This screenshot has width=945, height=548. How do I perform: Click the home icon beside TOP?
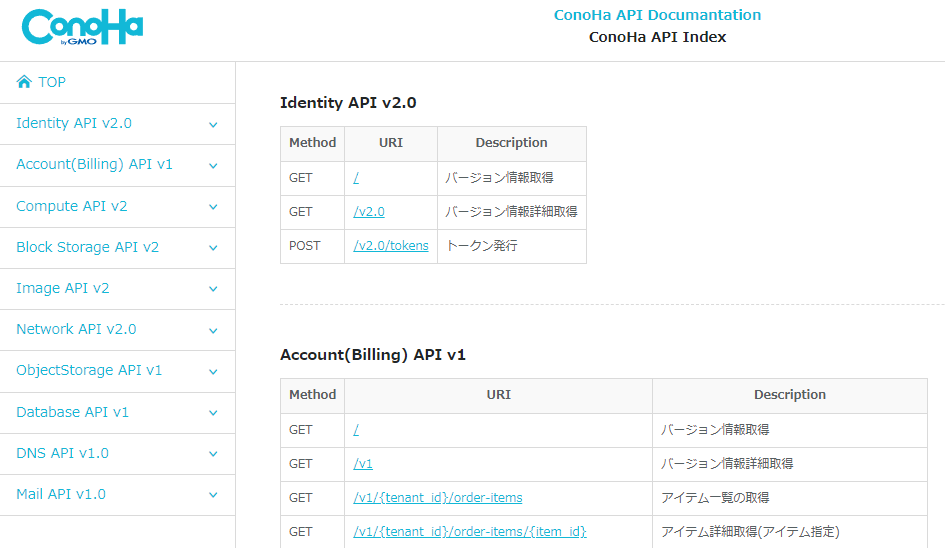pos(24,82)
